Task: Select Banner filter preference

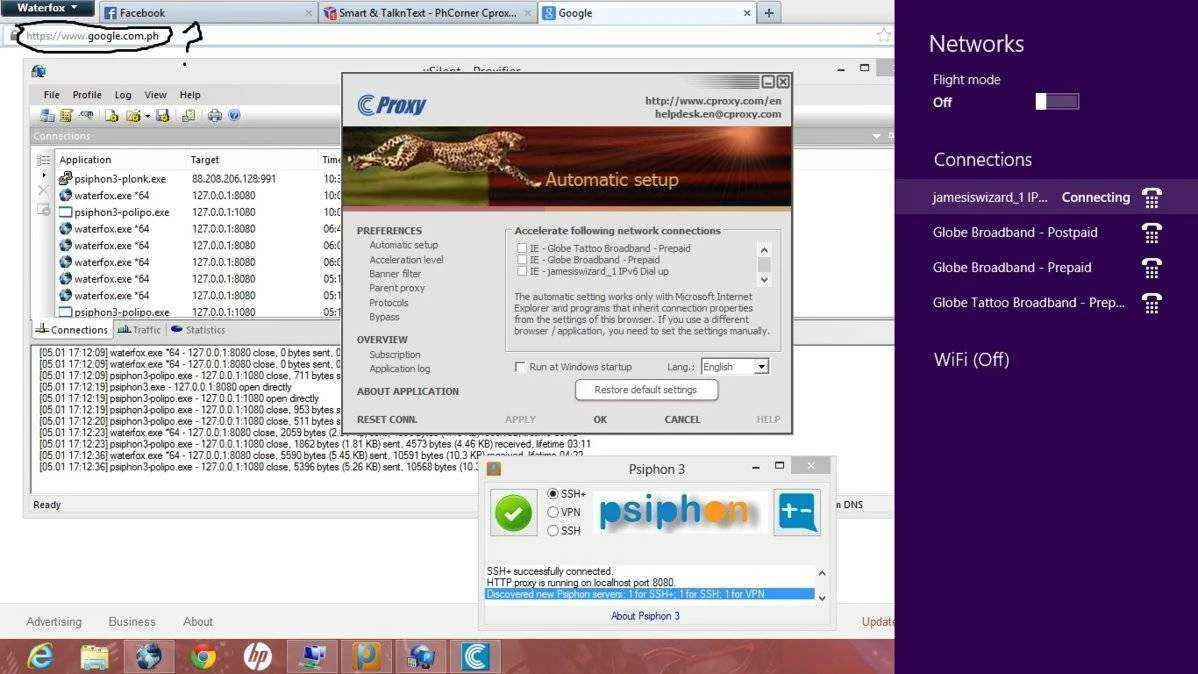Action: point(395,274)
